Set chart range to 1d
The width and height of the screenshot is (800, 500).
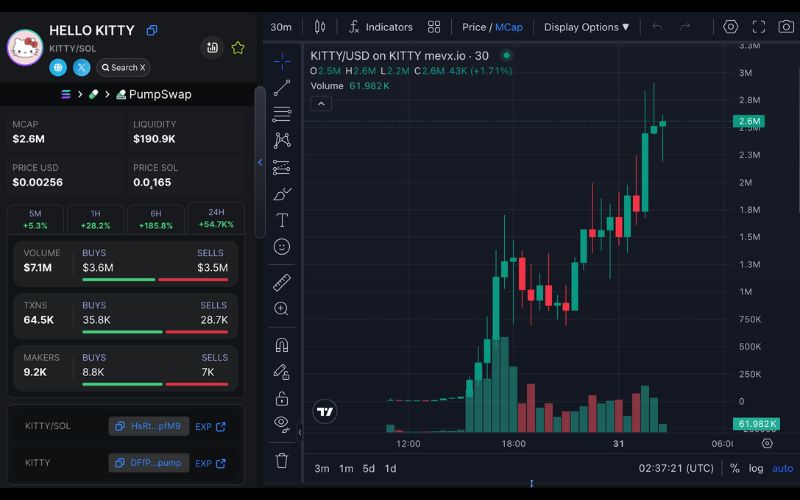(390, 468)
